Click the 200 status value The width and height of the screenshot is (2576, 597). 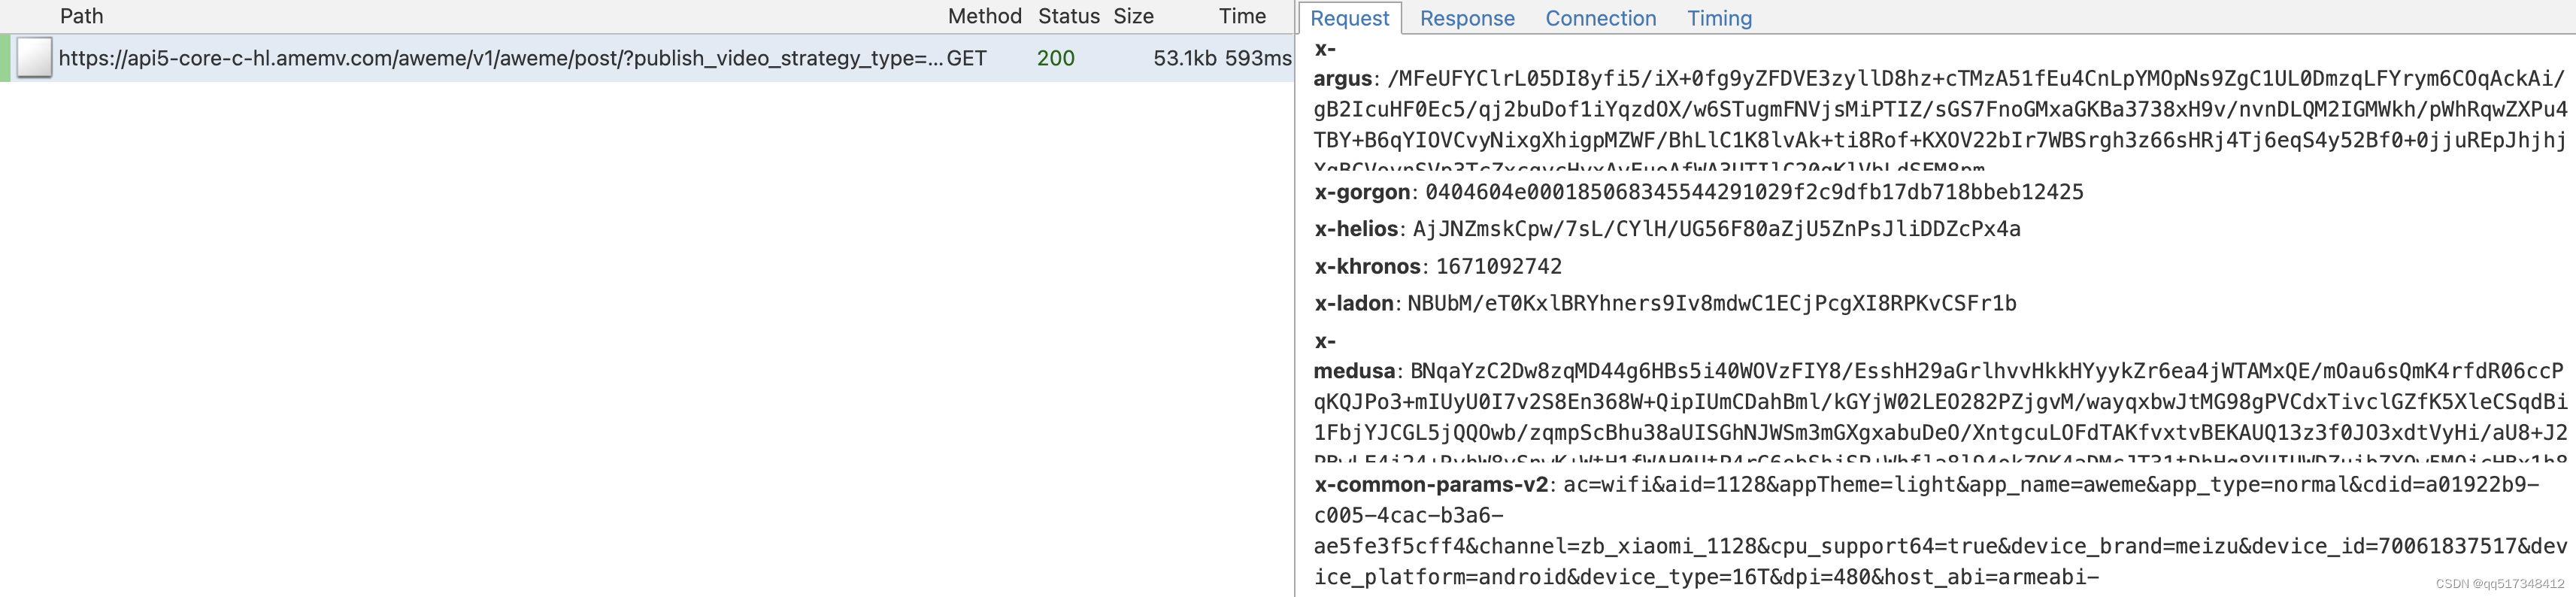1055,58
